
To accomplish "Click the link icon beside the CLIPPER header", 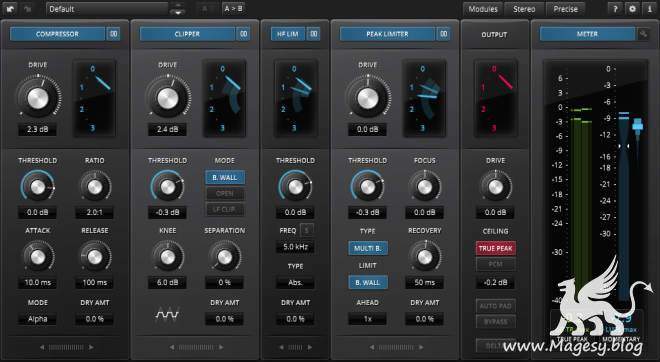I will 243,34.
